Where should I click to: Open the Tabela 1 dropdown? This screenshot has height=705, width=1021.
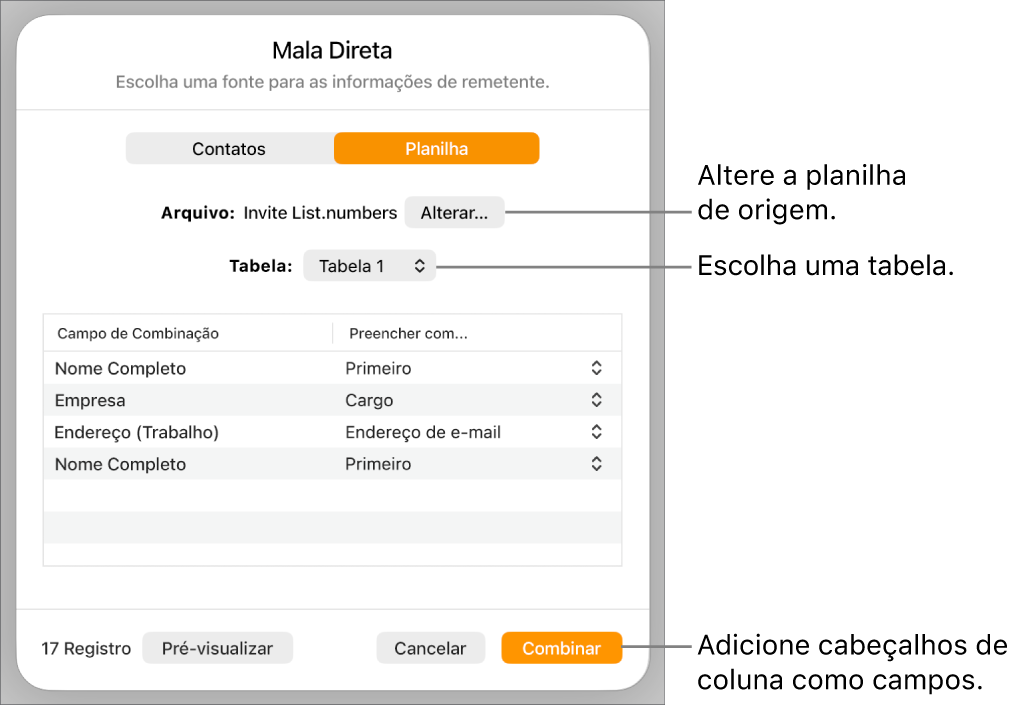click(x=369, y=266)
